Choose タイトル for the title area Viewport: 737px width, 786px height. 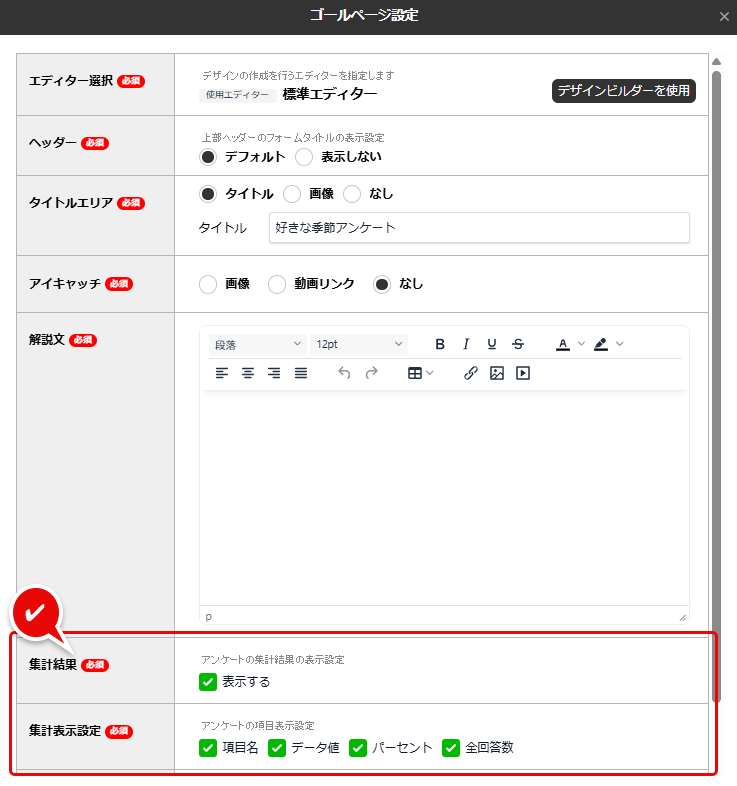208,194
